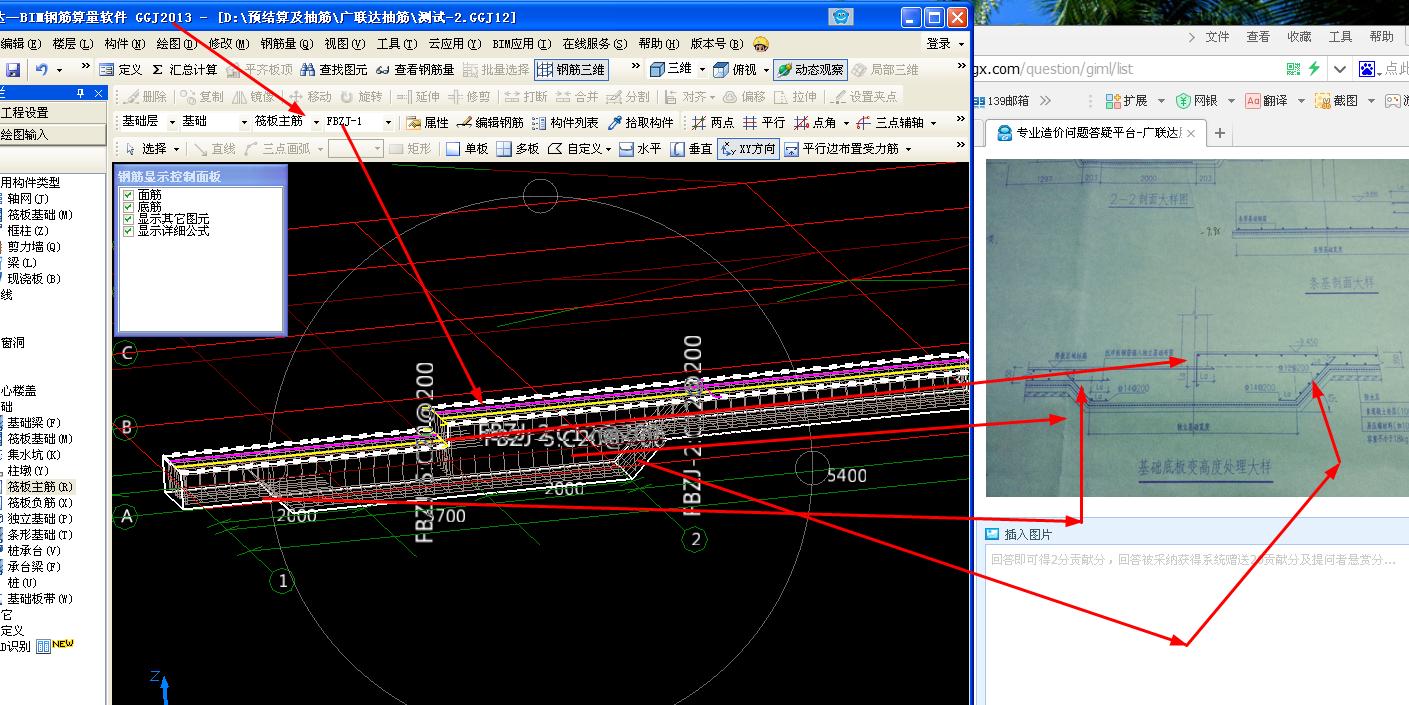
Task: Open 查看钢筋量 rebar quantity viewer
Action: click(x=415, y=70)
